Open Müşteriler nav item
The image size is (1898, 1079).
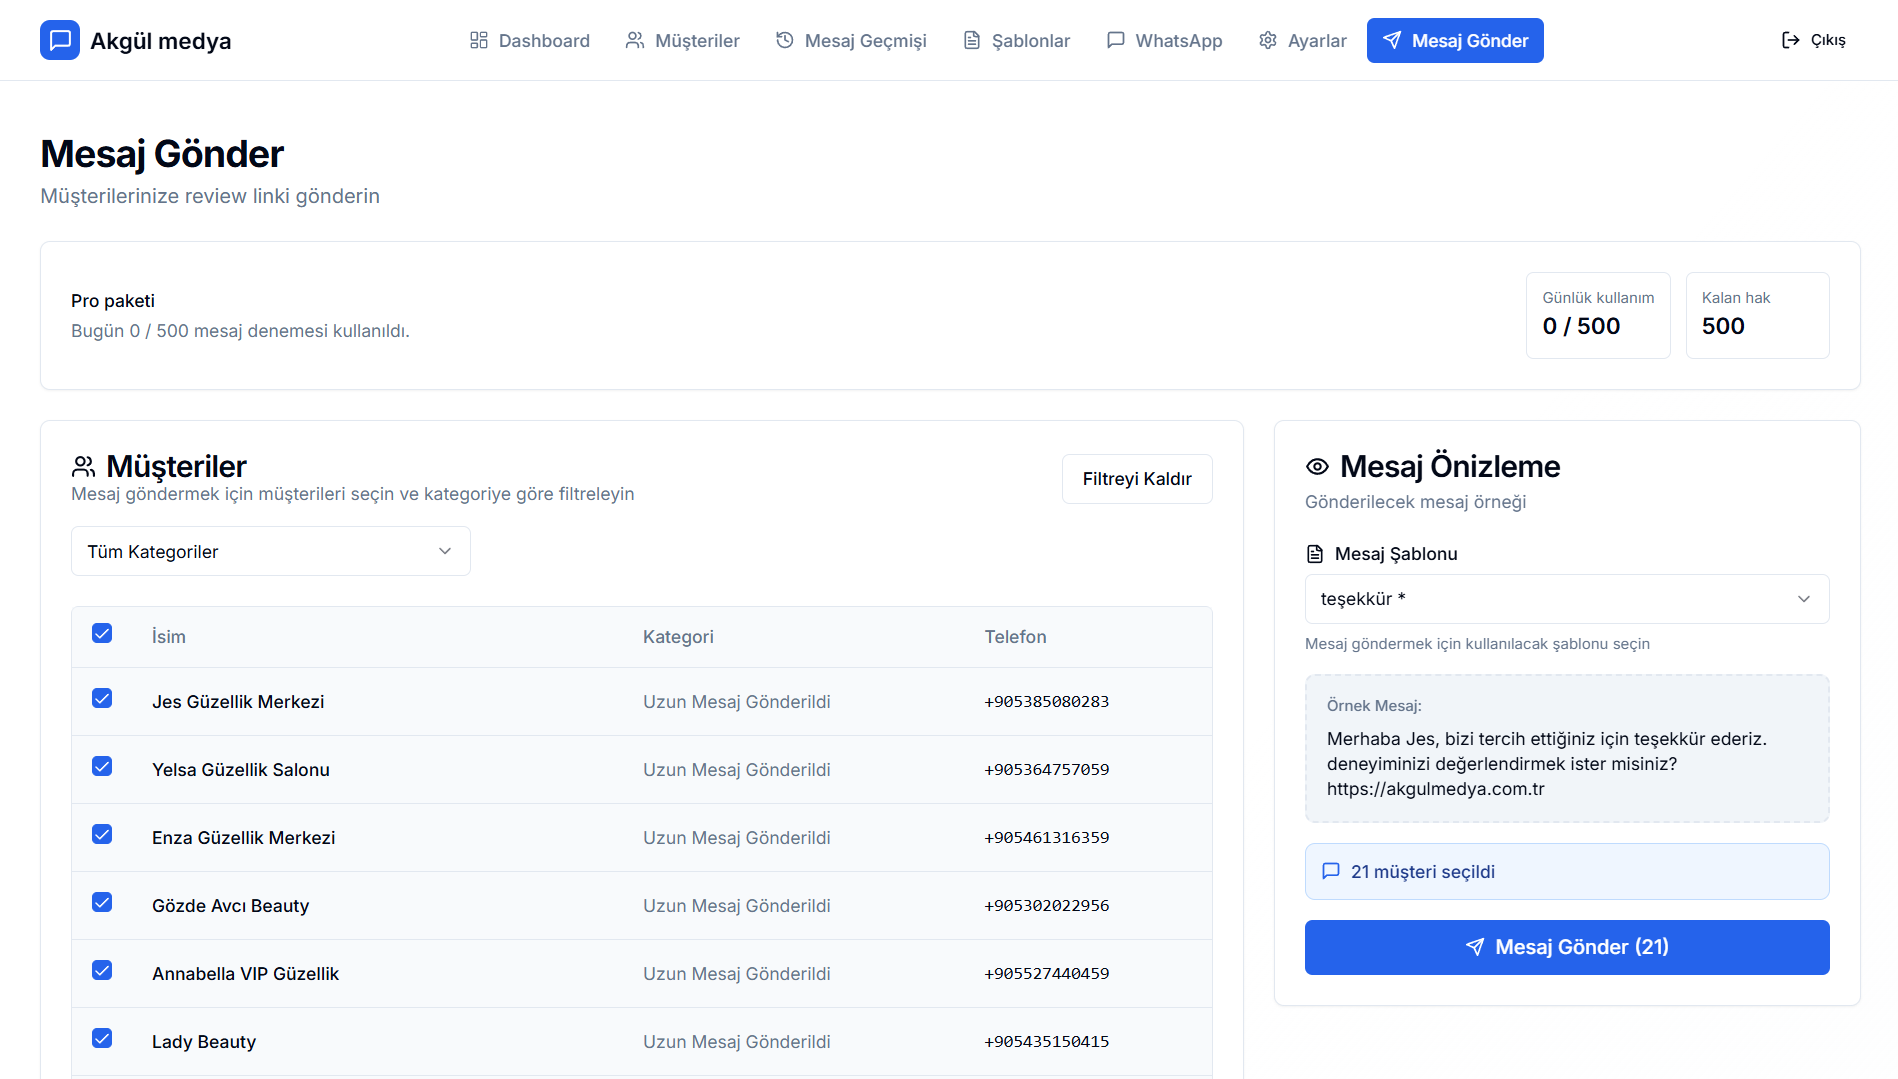683,40
